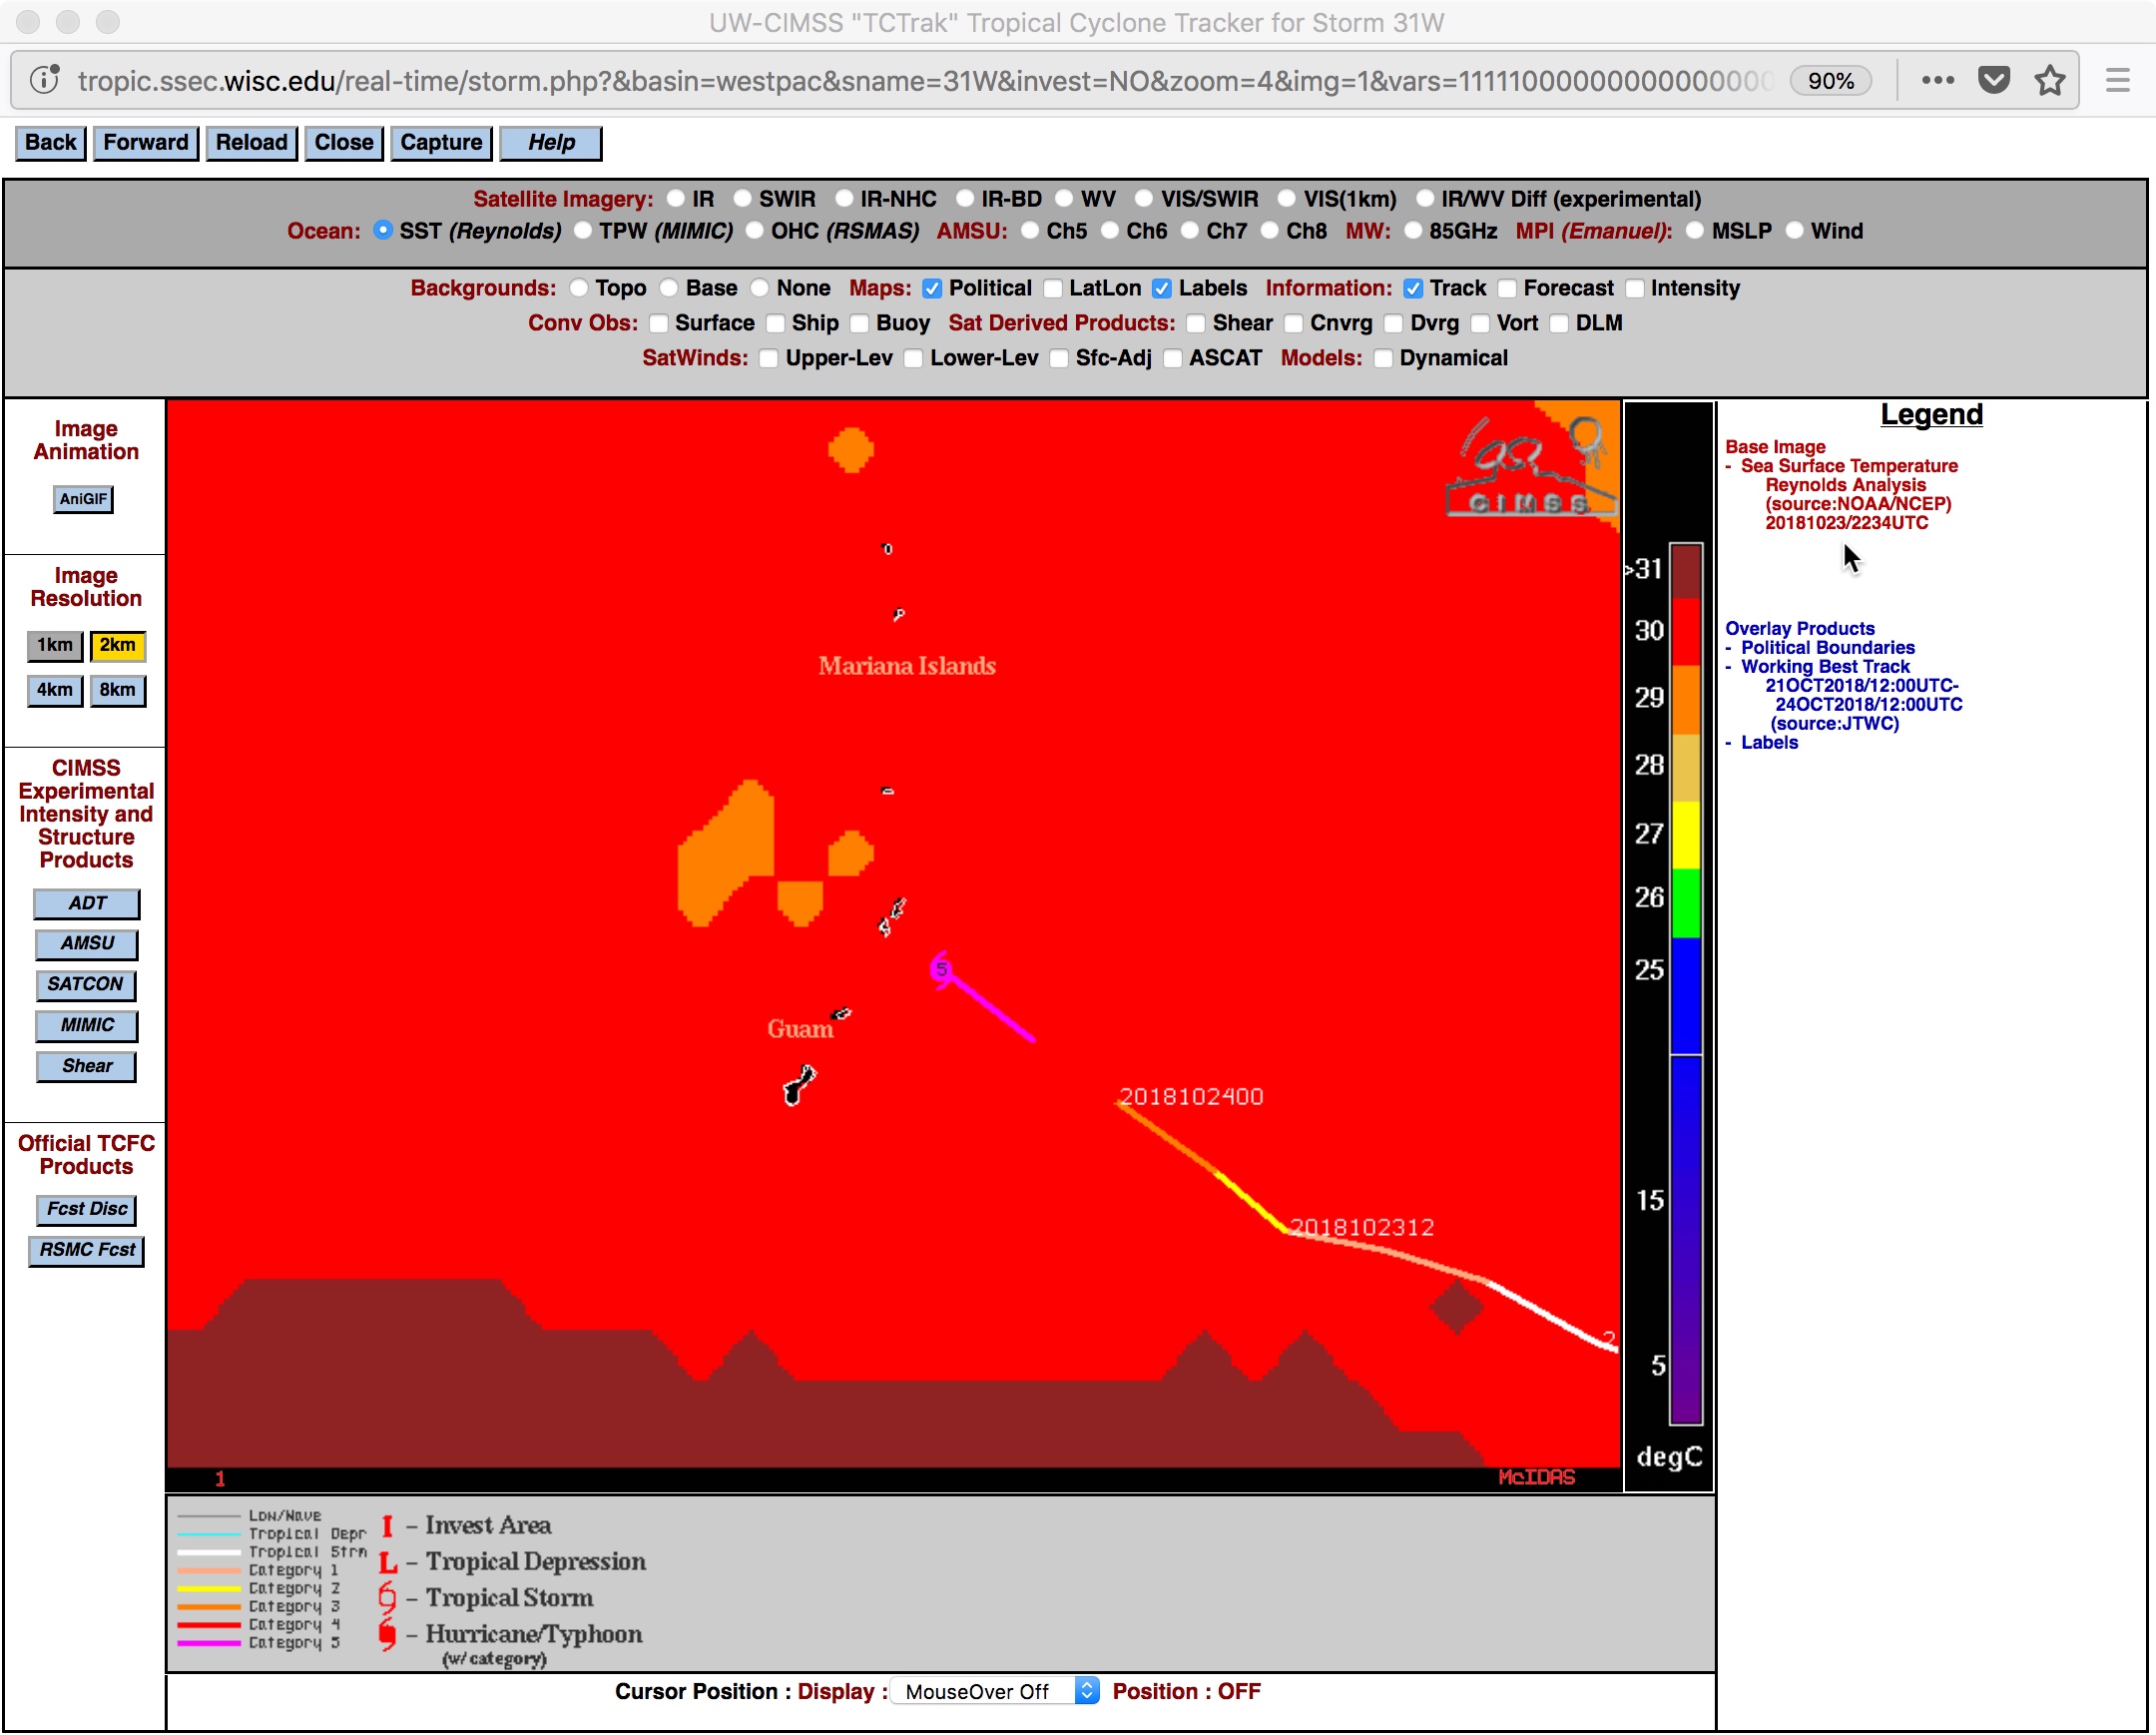Select IR satellite imagery
Image resolution: width=2156 pixels, height=1735 pixels.
click(676, 199)
